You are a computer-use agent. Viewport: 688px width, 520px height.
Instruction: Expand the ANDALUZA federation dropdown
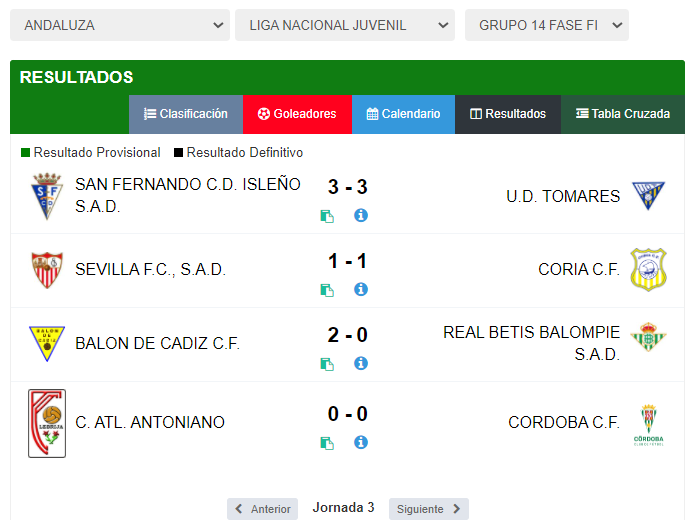click(120, 25)
